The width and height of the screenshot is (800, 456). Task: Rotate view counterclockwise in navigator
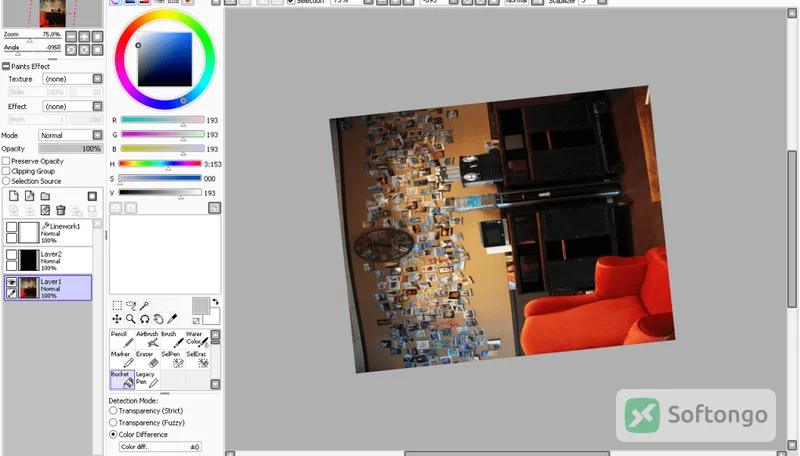pos(71,49)
